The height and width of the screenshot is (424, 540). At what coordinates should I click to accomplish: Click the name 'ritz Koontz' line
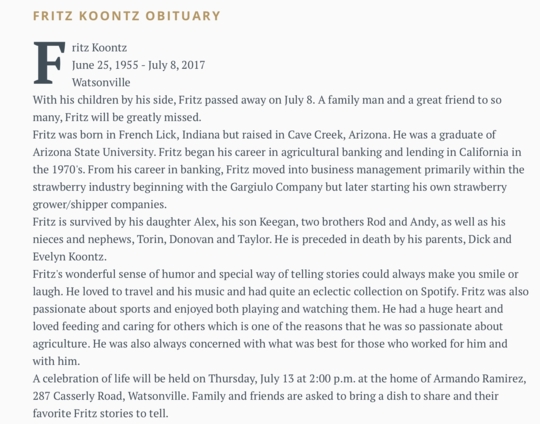click(99, 48)
